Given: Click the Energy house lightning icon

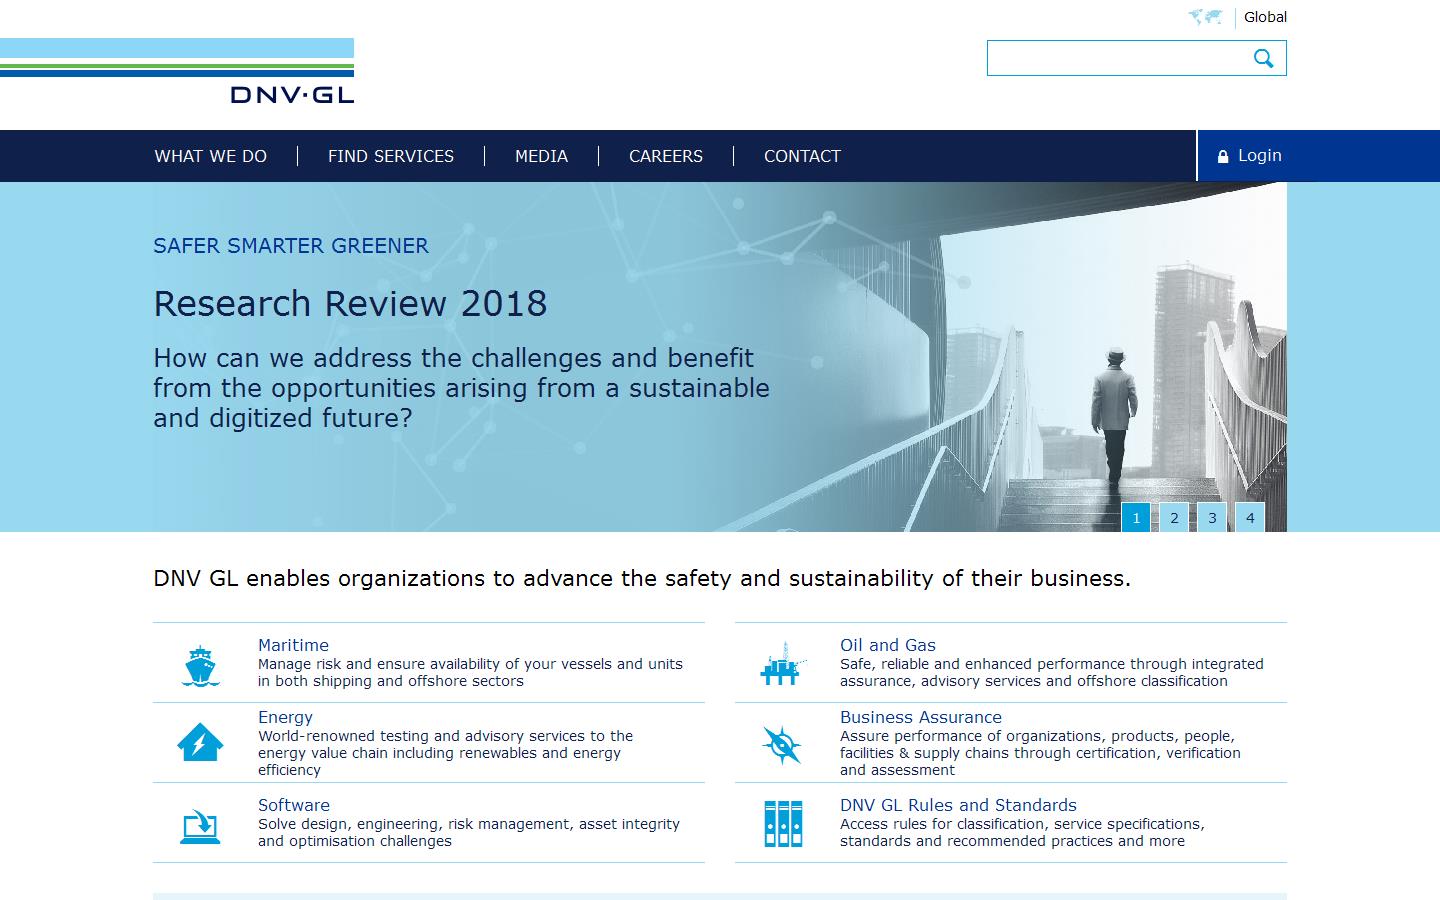Looking at the screenshot, I should pos(200,742).
